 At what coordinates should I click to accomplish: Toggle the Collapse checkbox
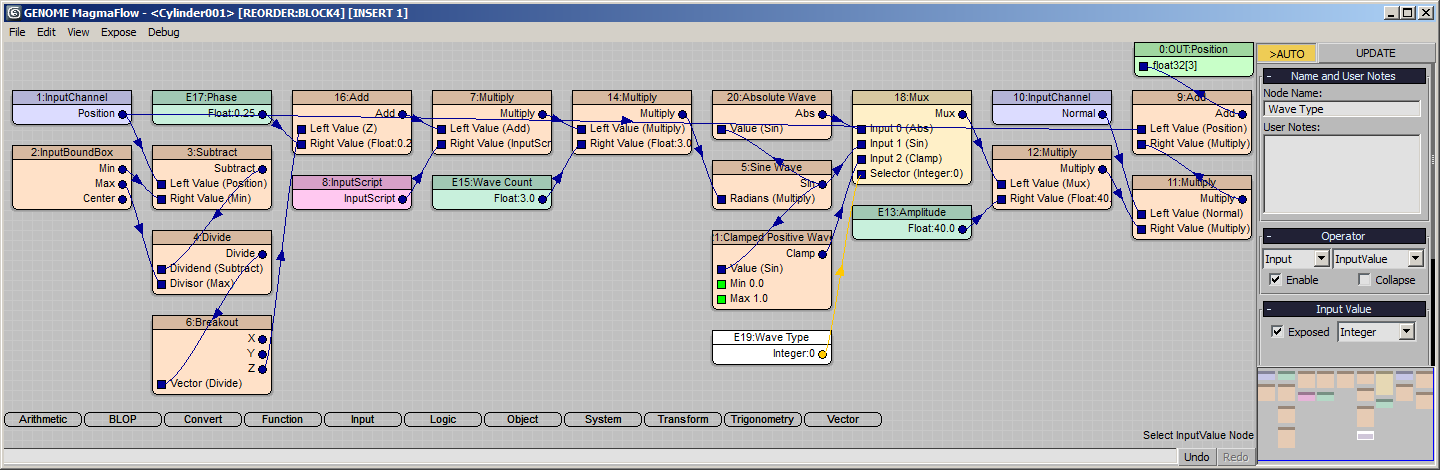coord(1363,280)
